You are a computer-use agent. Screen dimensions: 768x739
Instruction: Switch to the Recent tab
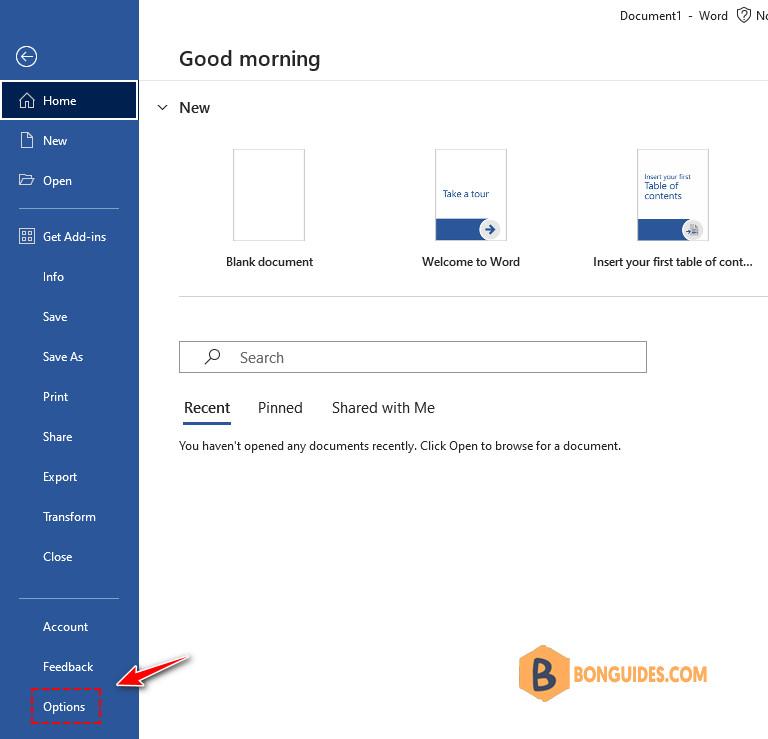[x=207, y=408]
